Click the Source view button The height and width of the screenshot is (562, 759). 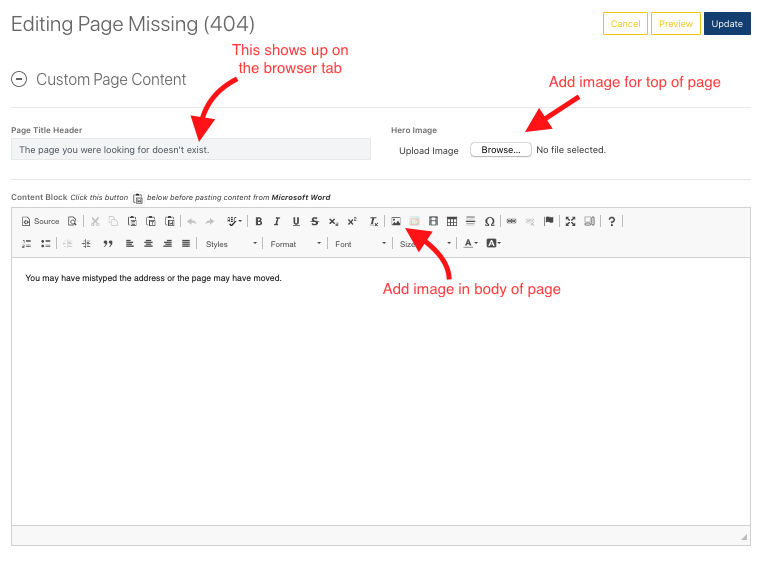coord(40,221)
